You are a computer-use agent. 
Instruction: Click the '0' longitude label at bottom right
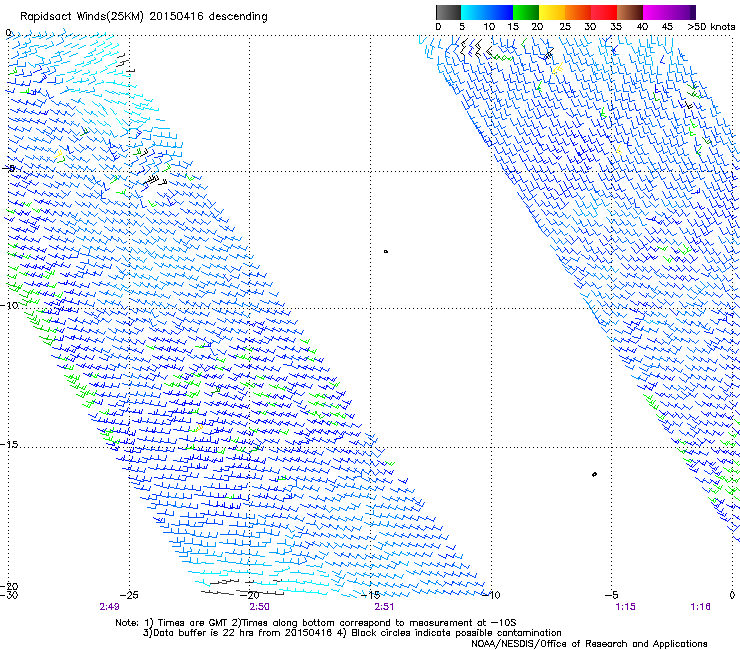[732, 595]
